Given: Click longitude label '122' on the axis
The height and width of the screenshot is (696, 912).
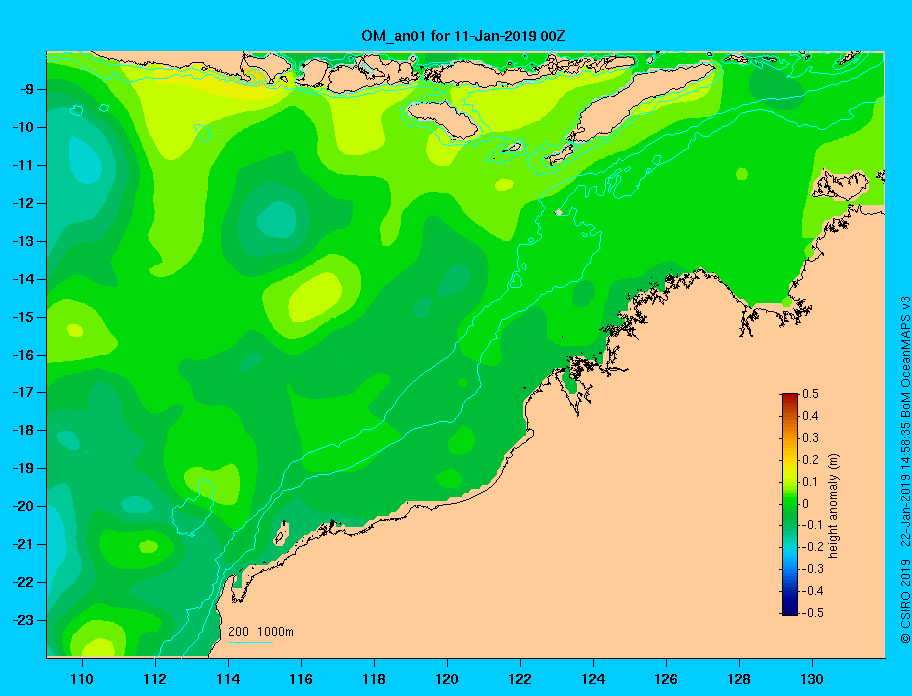Looking at the screenshot, I should tap(520, 679).
